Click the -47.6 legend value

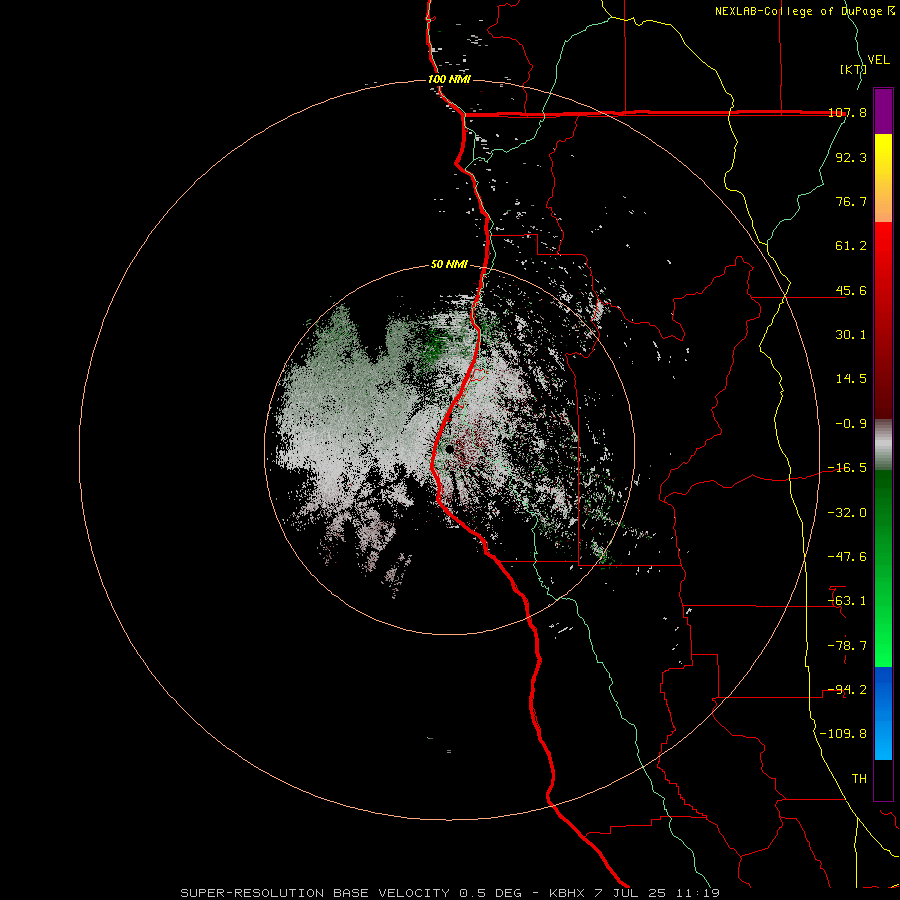click(x=847, y=557)
